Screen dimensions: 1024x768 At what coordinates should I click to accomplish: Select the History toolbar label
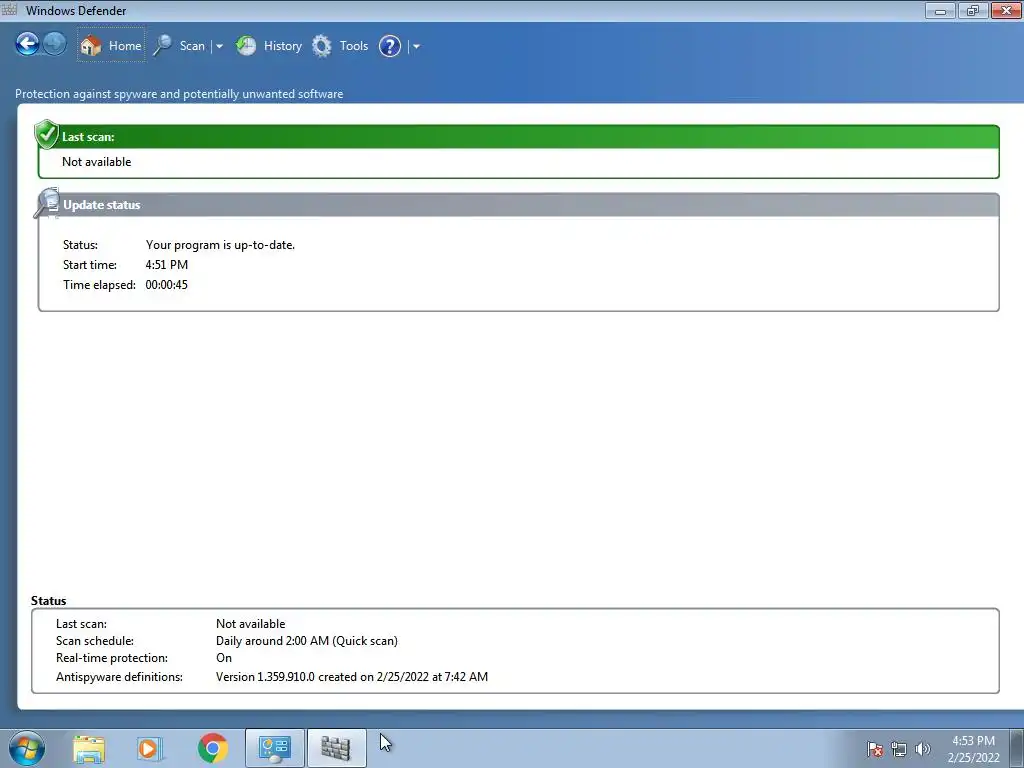pos(283,46)
